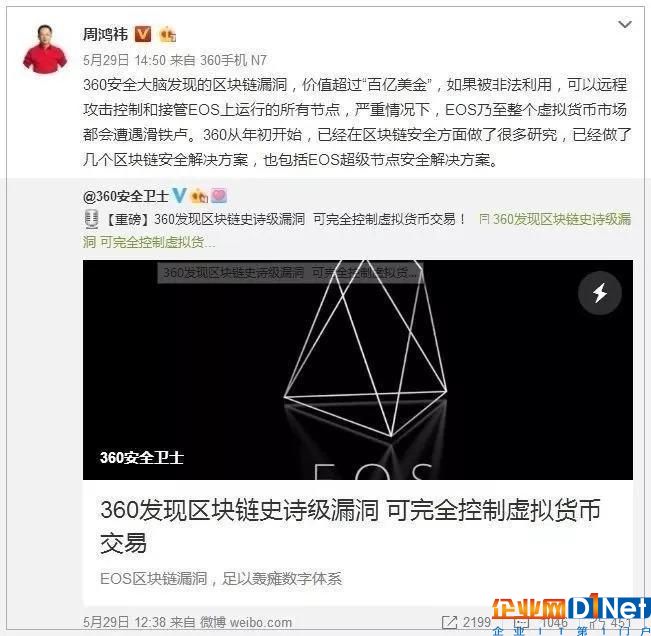Image resolution: width=651 pixels, height=636 pixels.
Task: Click the orange V verification badge
Action: 143,34
